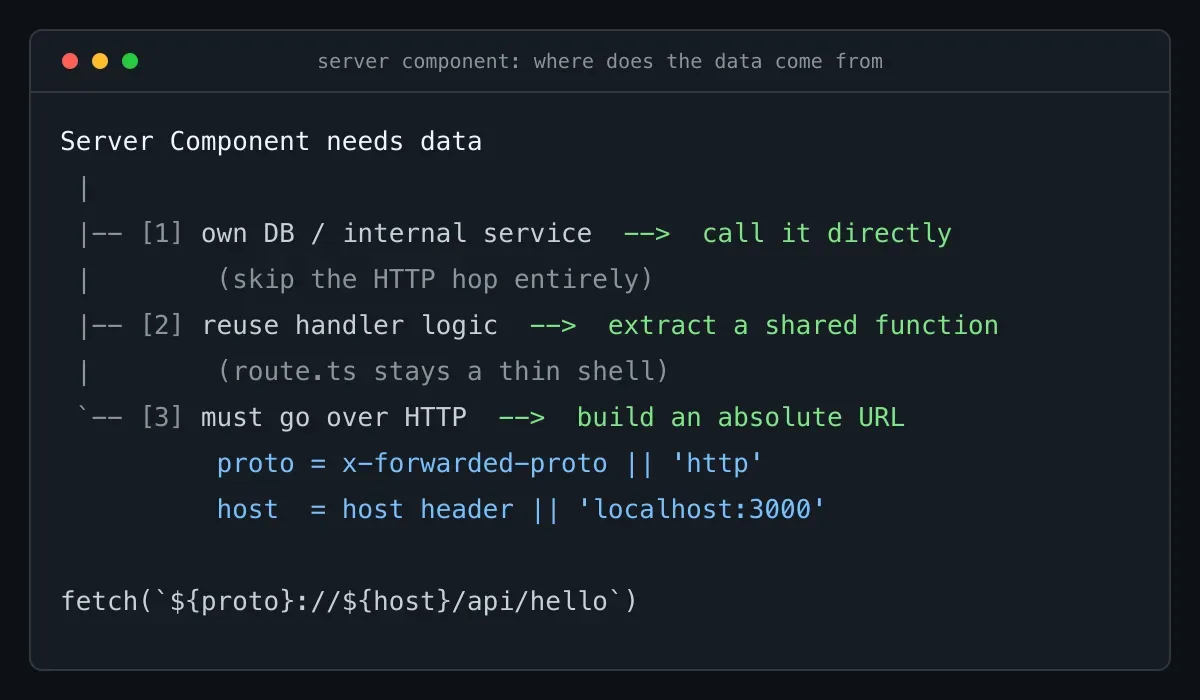Click the line 'host = host header || 'localhost:3000''
The height and width of the screenshot is (700, 1200).
521,509
